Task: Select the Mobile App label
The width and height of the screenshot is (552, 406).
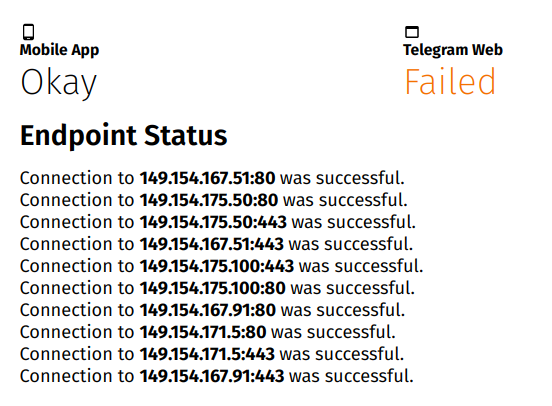Action: click(59, 50)
